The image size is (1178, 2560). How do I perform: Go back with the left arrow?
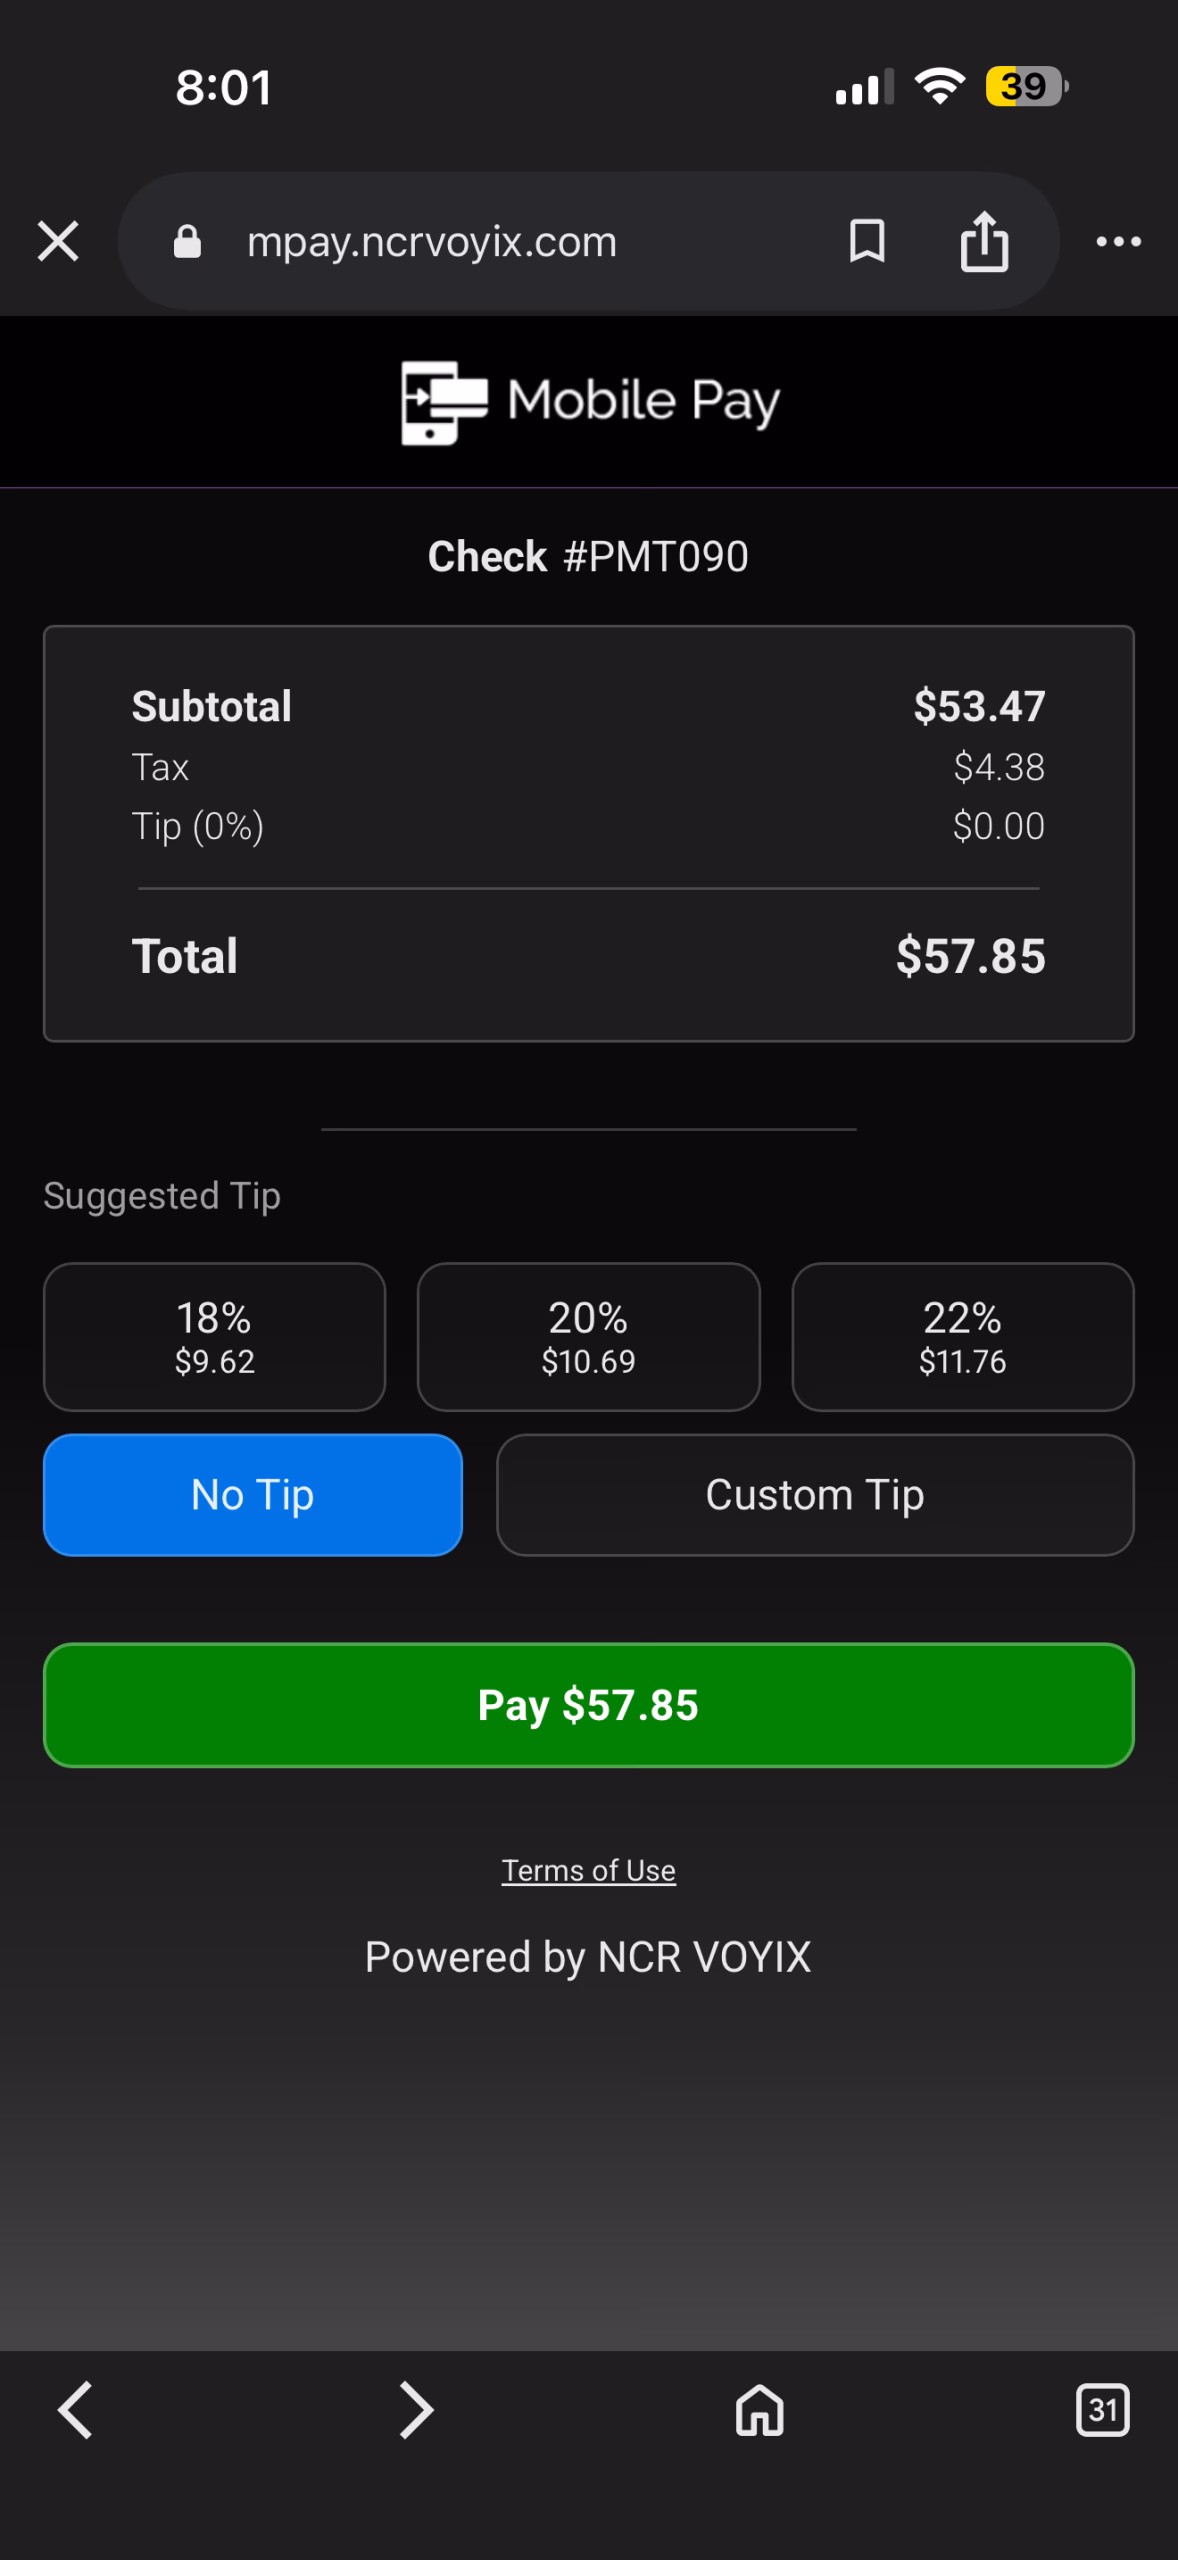(x=75, y=2410)
